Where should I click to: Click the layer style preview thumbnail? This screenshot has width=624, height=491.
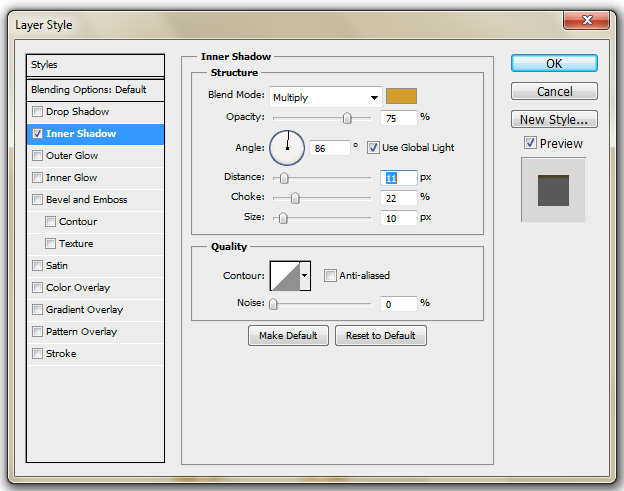pyautogui.click(x=552, y=189)
